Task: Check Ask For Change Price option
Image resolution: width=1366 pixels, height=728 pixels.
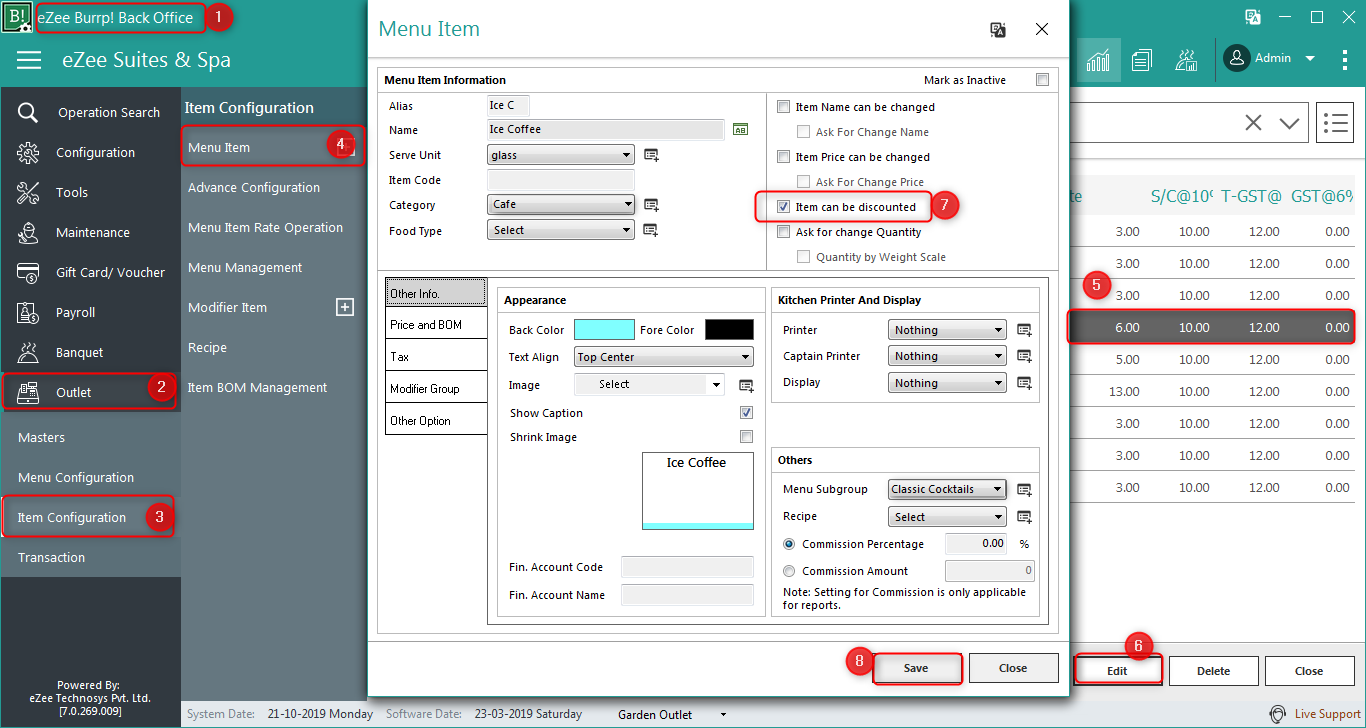Action: (x=804, y=182)
